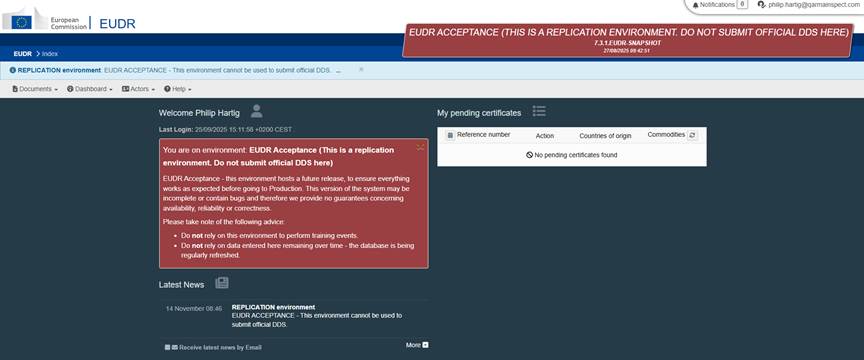Toggle Receive latest news by Email checkbox
864x360 pixels.
click(168, 347)
